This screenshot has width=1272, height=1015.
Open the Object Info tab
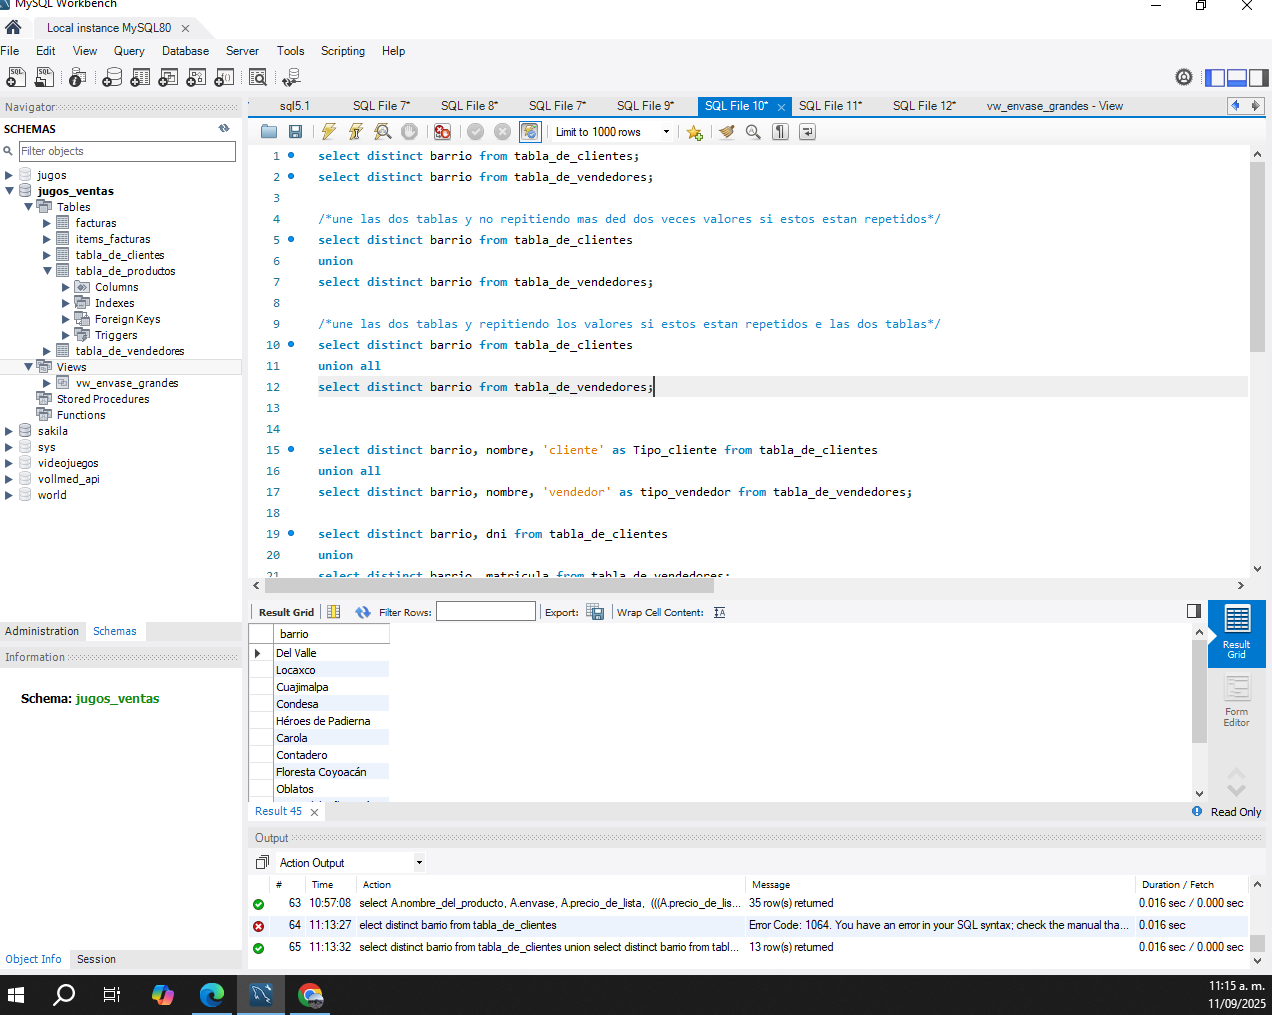pyautogui.click(x=33, y=959)
